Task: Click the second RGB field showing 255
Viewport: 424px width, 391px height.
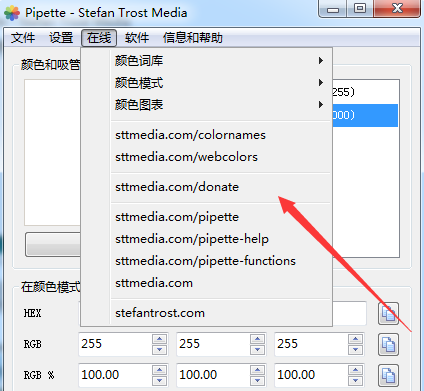Action: (x=214, y=344)
